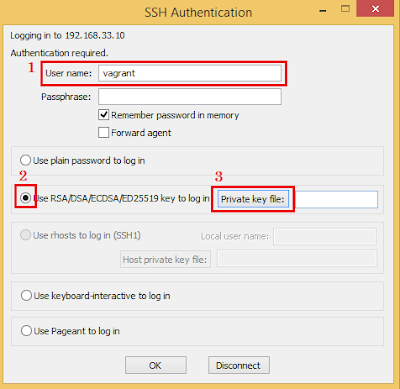This screenshot has height=389, width=400.
Task: Enable the Forward agent checkbox
Action: click(104, 132)
